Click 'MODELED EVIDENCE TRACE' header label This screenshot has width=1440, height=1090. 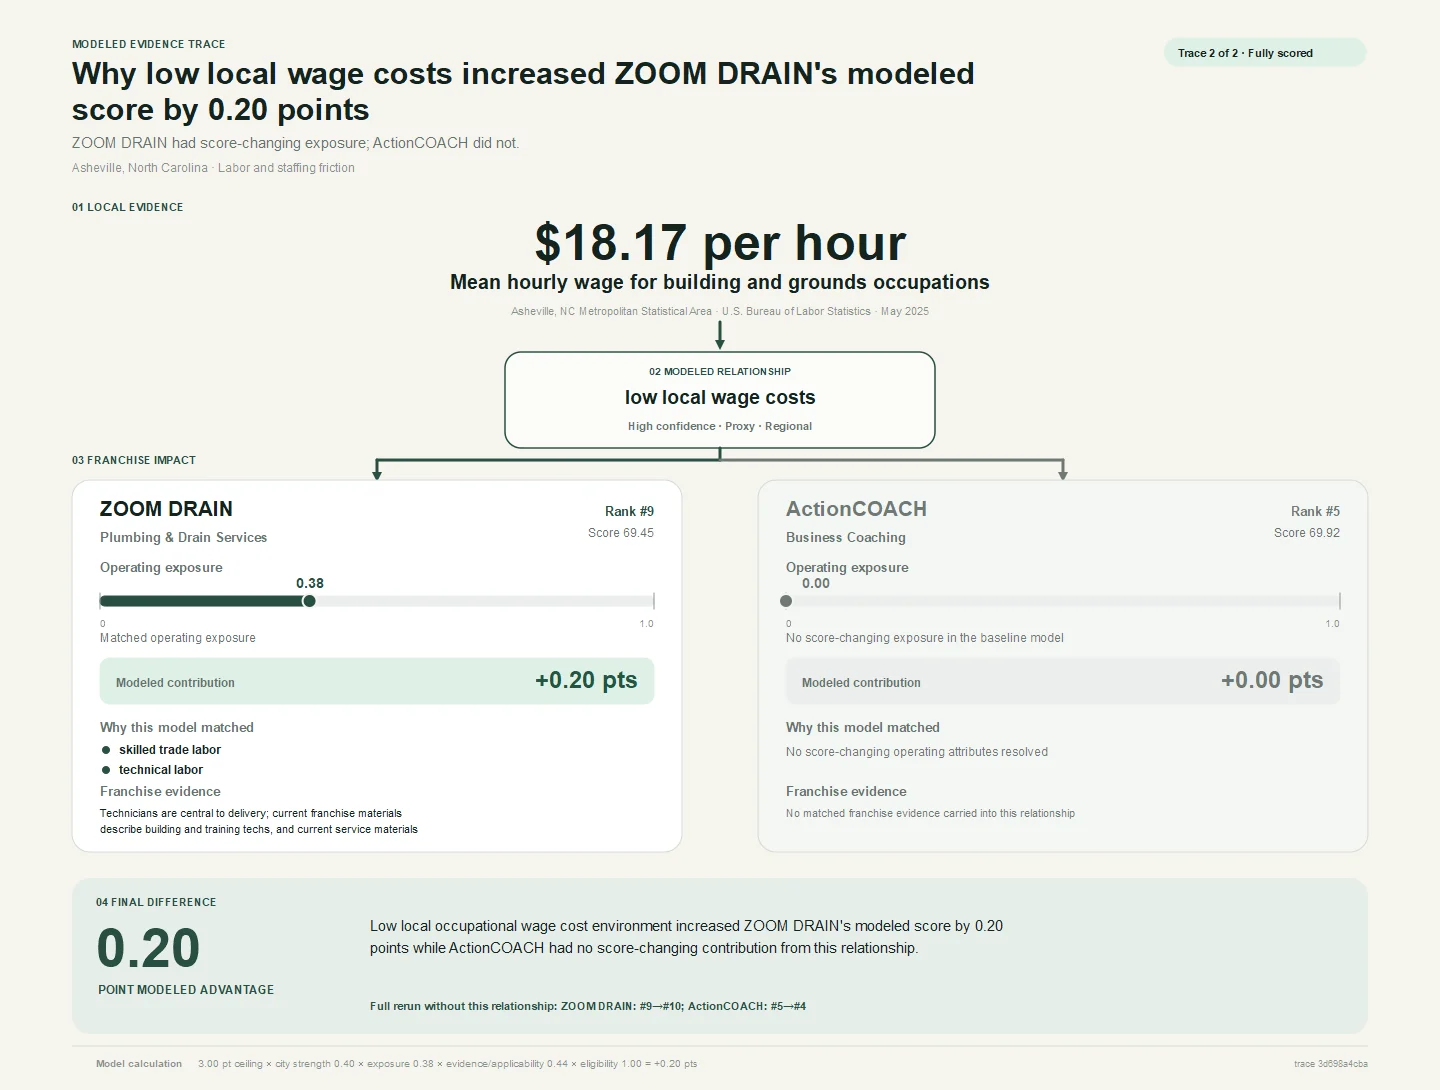coord(149,44)
